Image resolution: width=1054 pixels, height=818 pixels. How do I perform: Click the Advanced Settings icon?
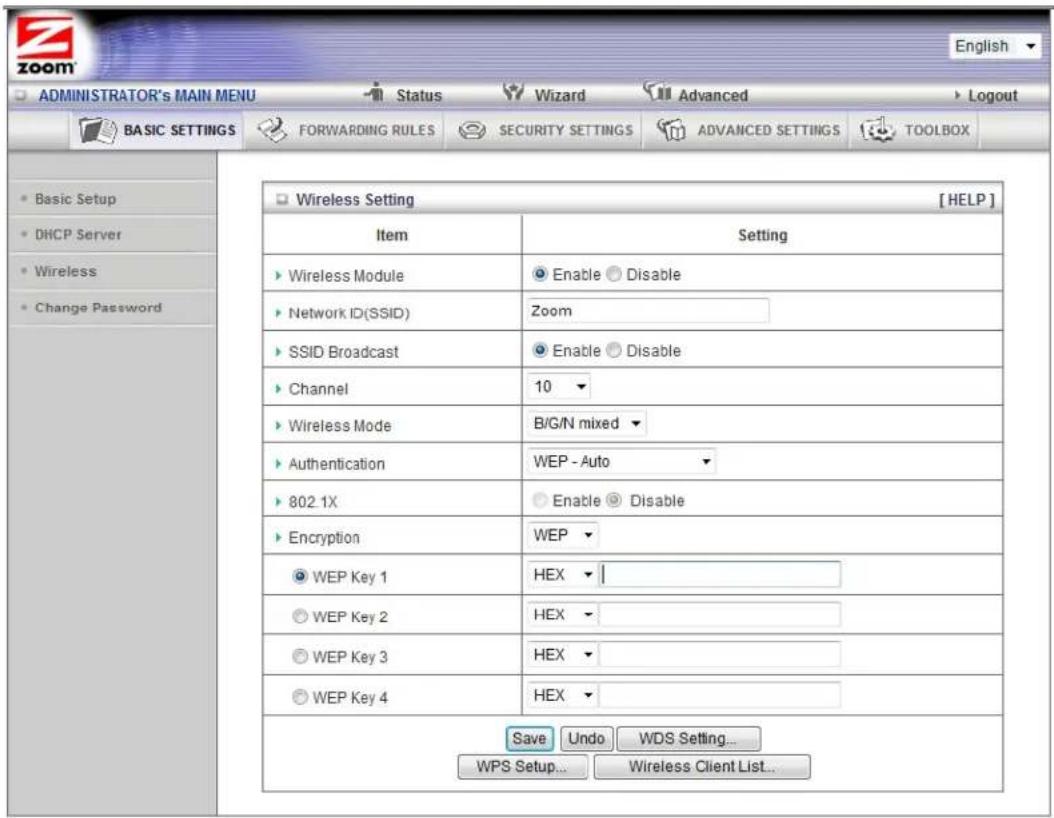coord(671,130)
